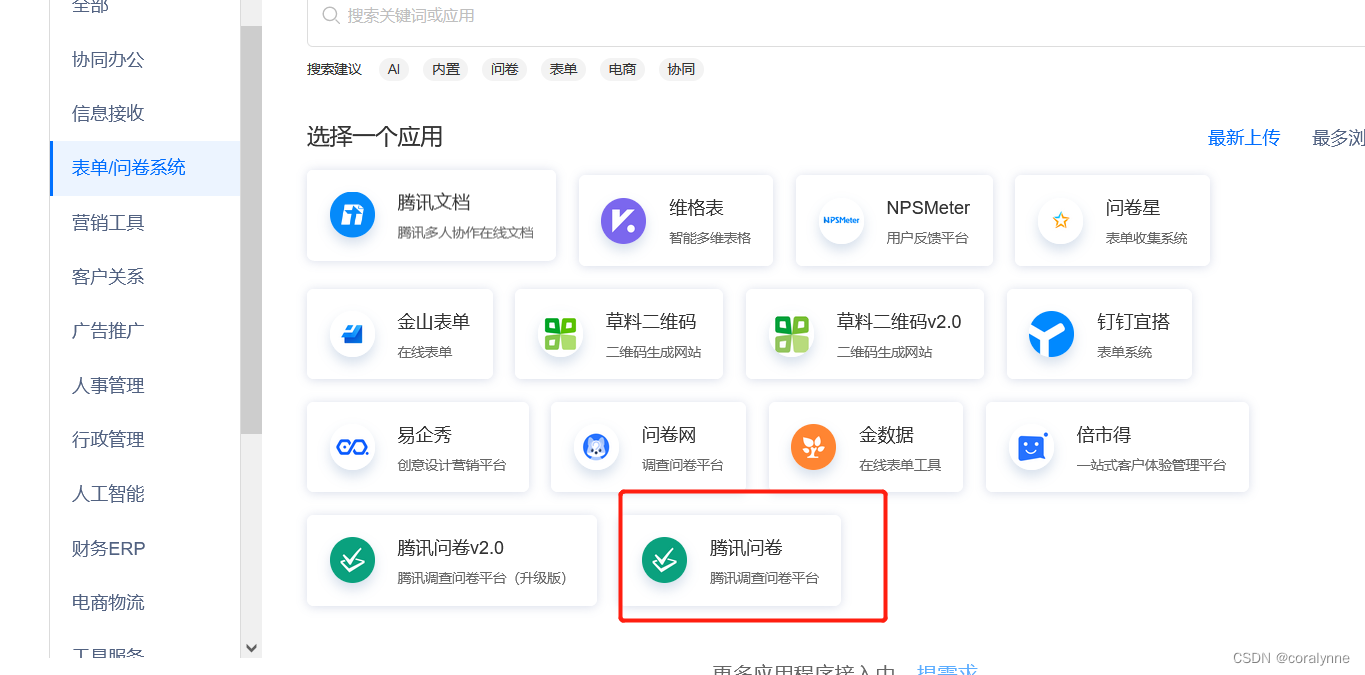Click the 调查问卷平台 description under 问卷网
Viewport: 1365px width, 675px height.
(x=683, y=465)
